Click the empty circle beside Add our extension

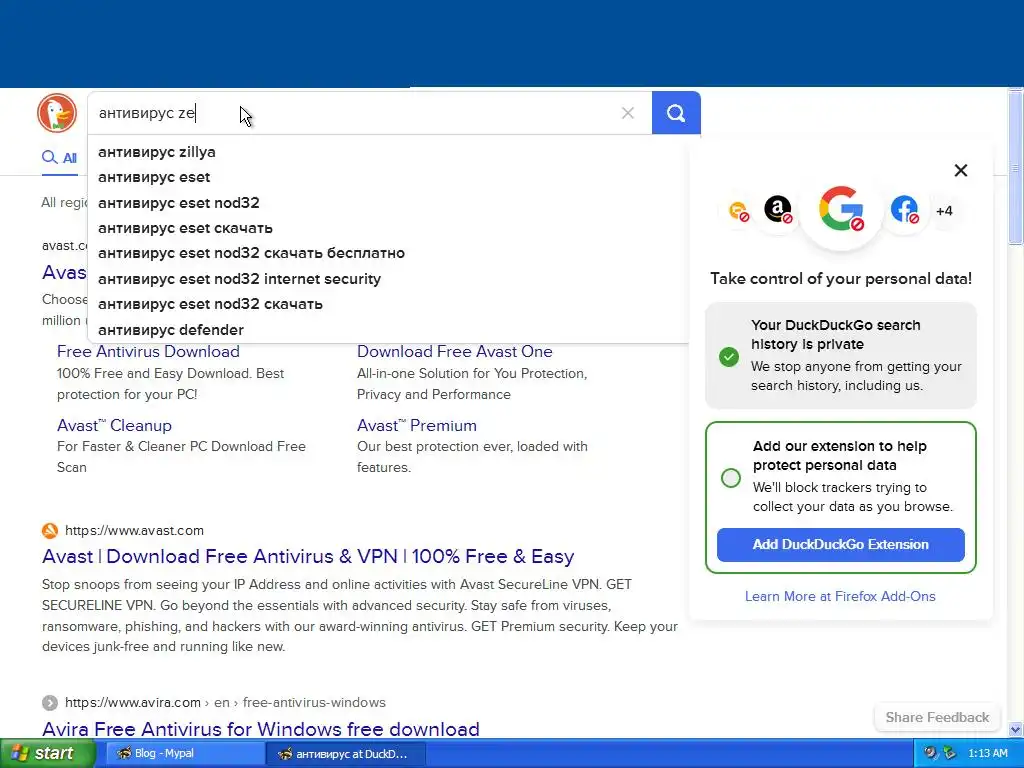[731, 477]
